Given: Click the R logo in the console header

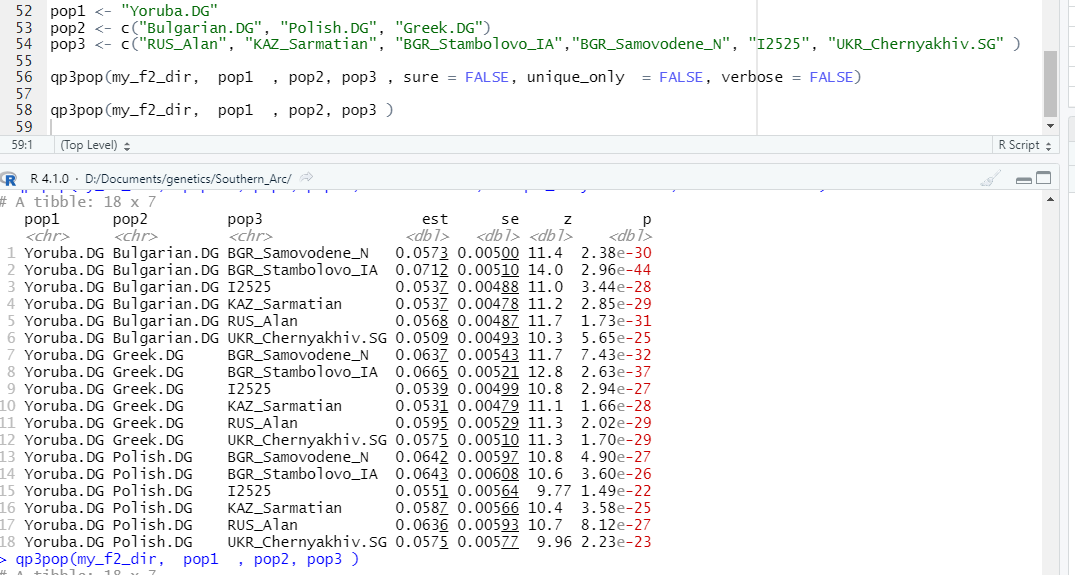Looking at the screenshot, I should 10,179.
